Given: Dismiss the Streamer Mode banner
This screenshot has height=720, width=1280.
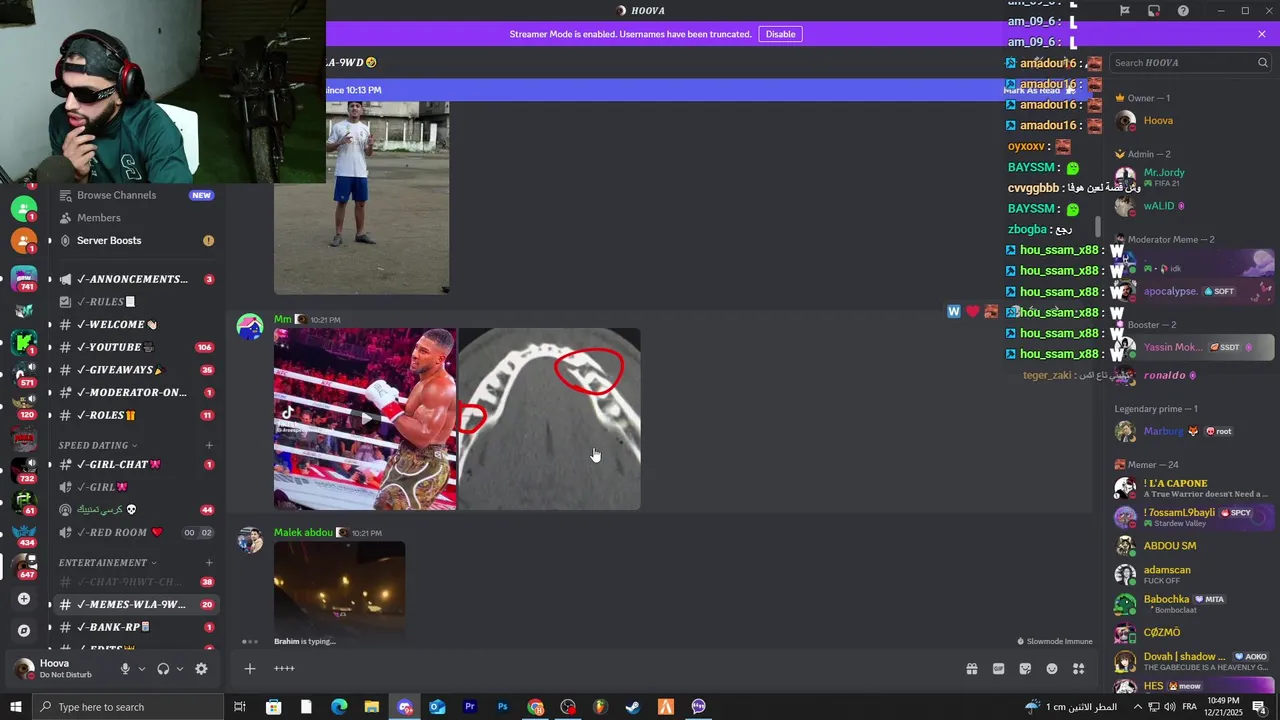Looking at the screenshot, I should (1262, 34).
